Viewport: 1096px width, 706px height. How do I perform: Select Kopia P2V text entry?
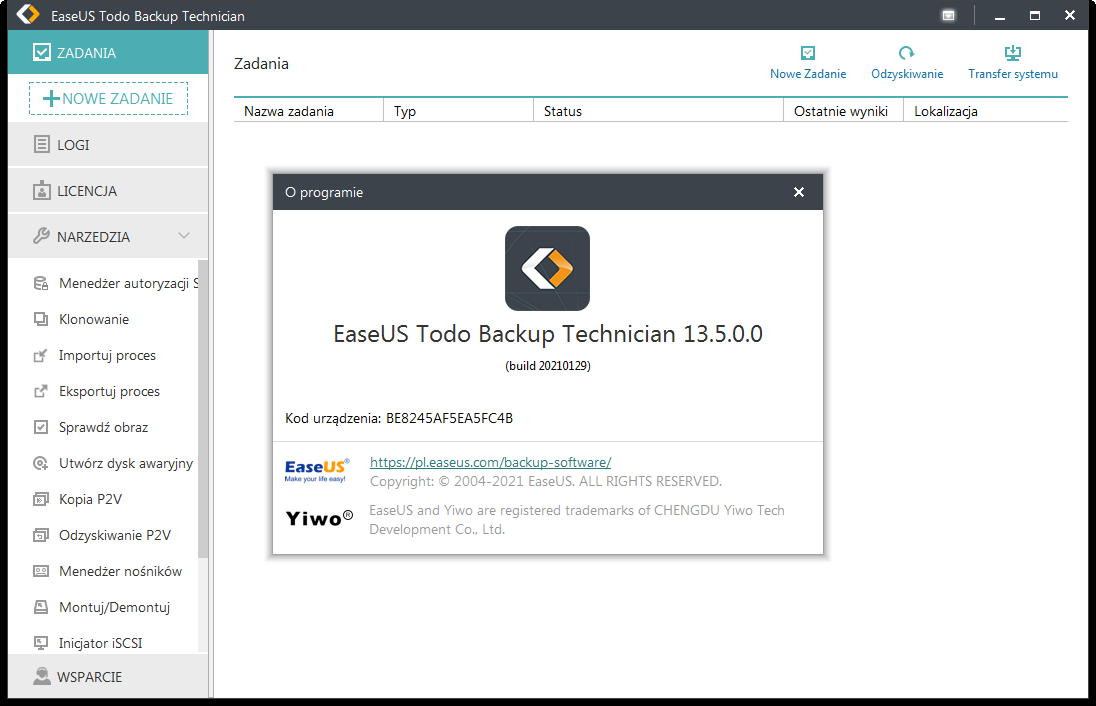coord(90,499)
